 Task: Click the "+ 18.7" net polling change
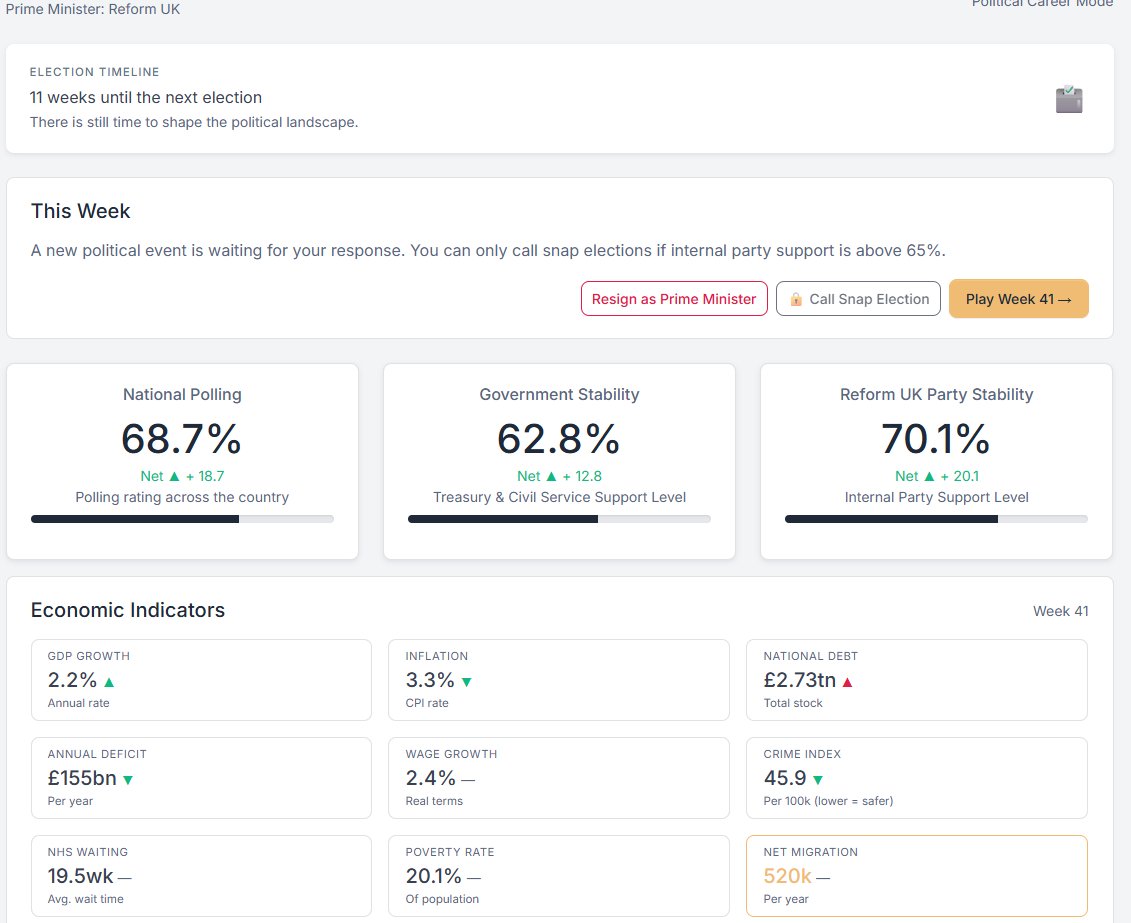205,476
